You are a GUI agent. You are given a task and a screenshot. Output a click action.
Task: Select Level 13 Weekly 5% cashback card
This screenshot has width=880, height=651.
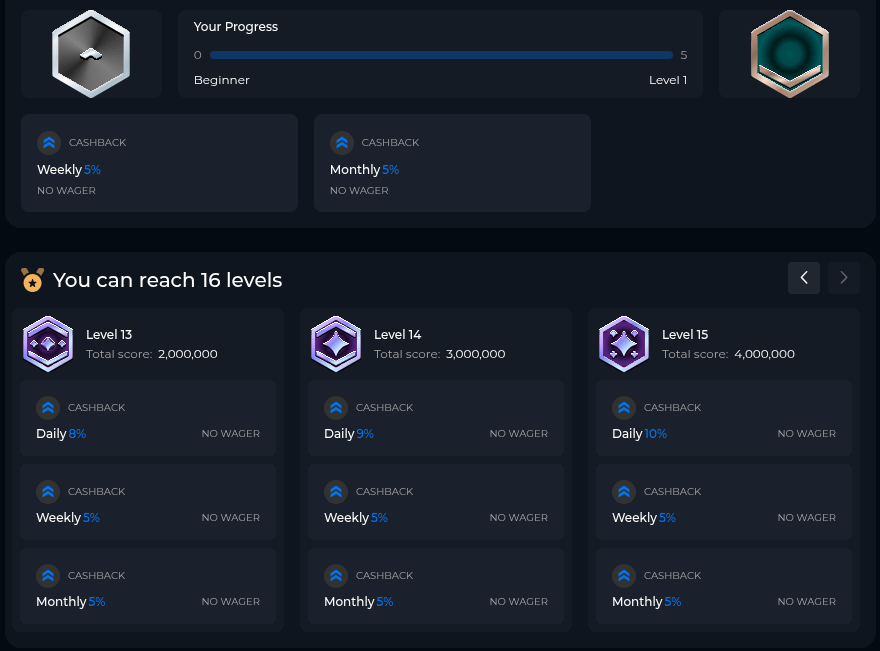148,504
